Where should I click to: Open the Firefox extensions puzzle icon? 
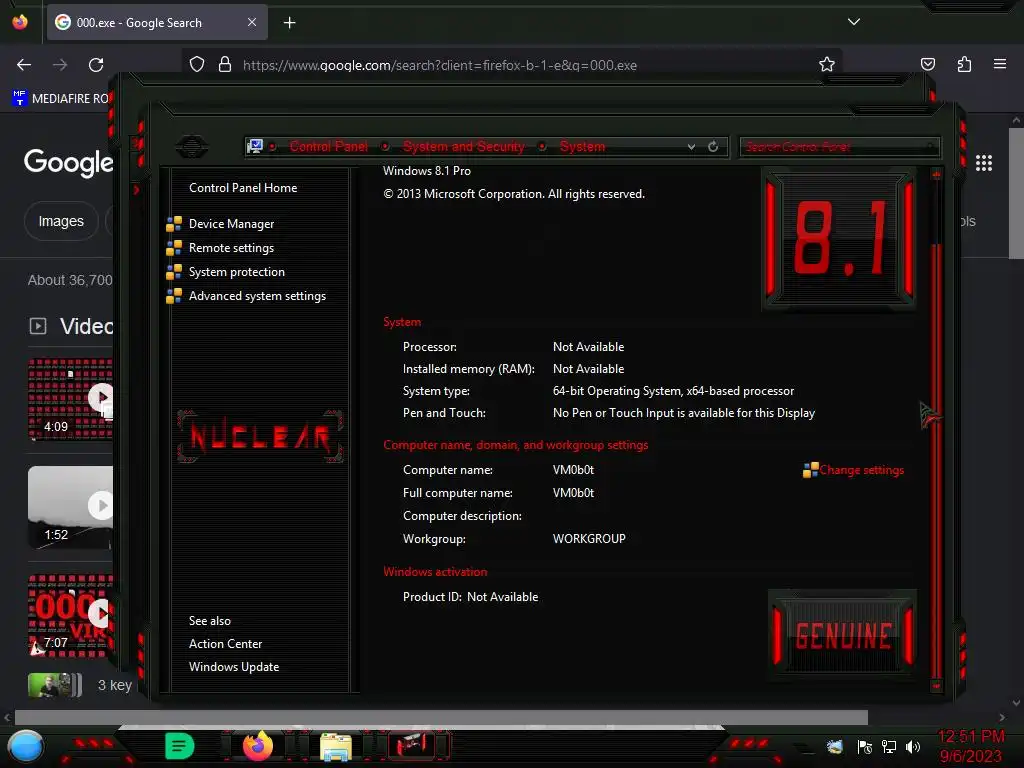coord(964,64)
